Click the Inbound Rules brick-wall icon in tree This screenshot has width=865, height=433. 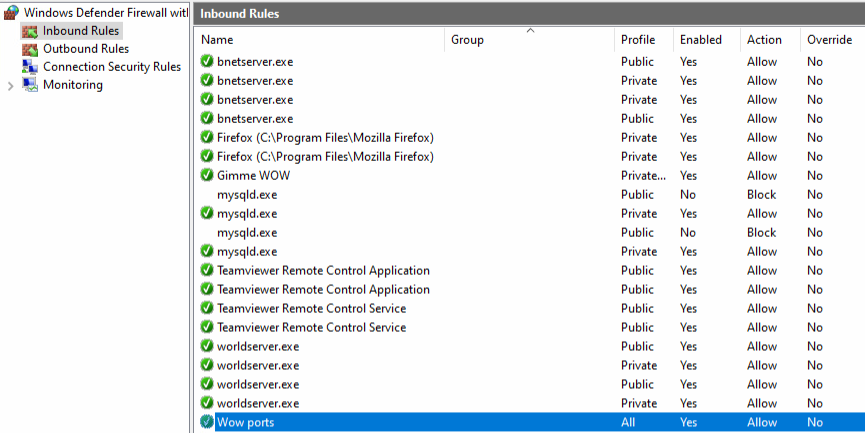pyautogui.click(x=30, y=31)
